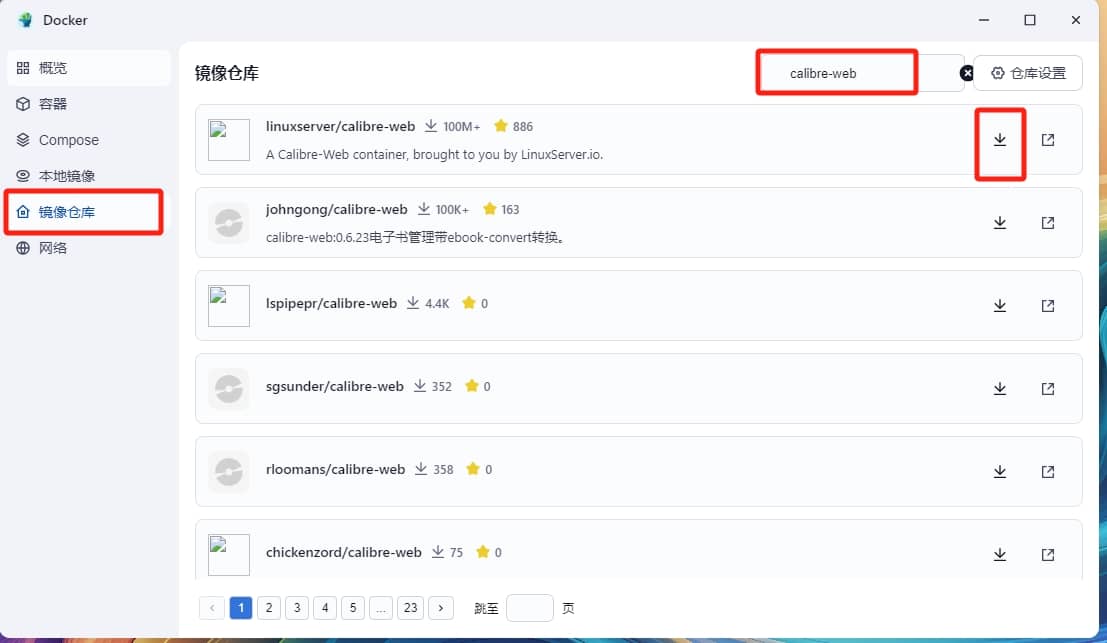The height and width of the screenshot is (643, 1107).
Task: Download the sgsunder/calibre-web image
Action: 1000,389
